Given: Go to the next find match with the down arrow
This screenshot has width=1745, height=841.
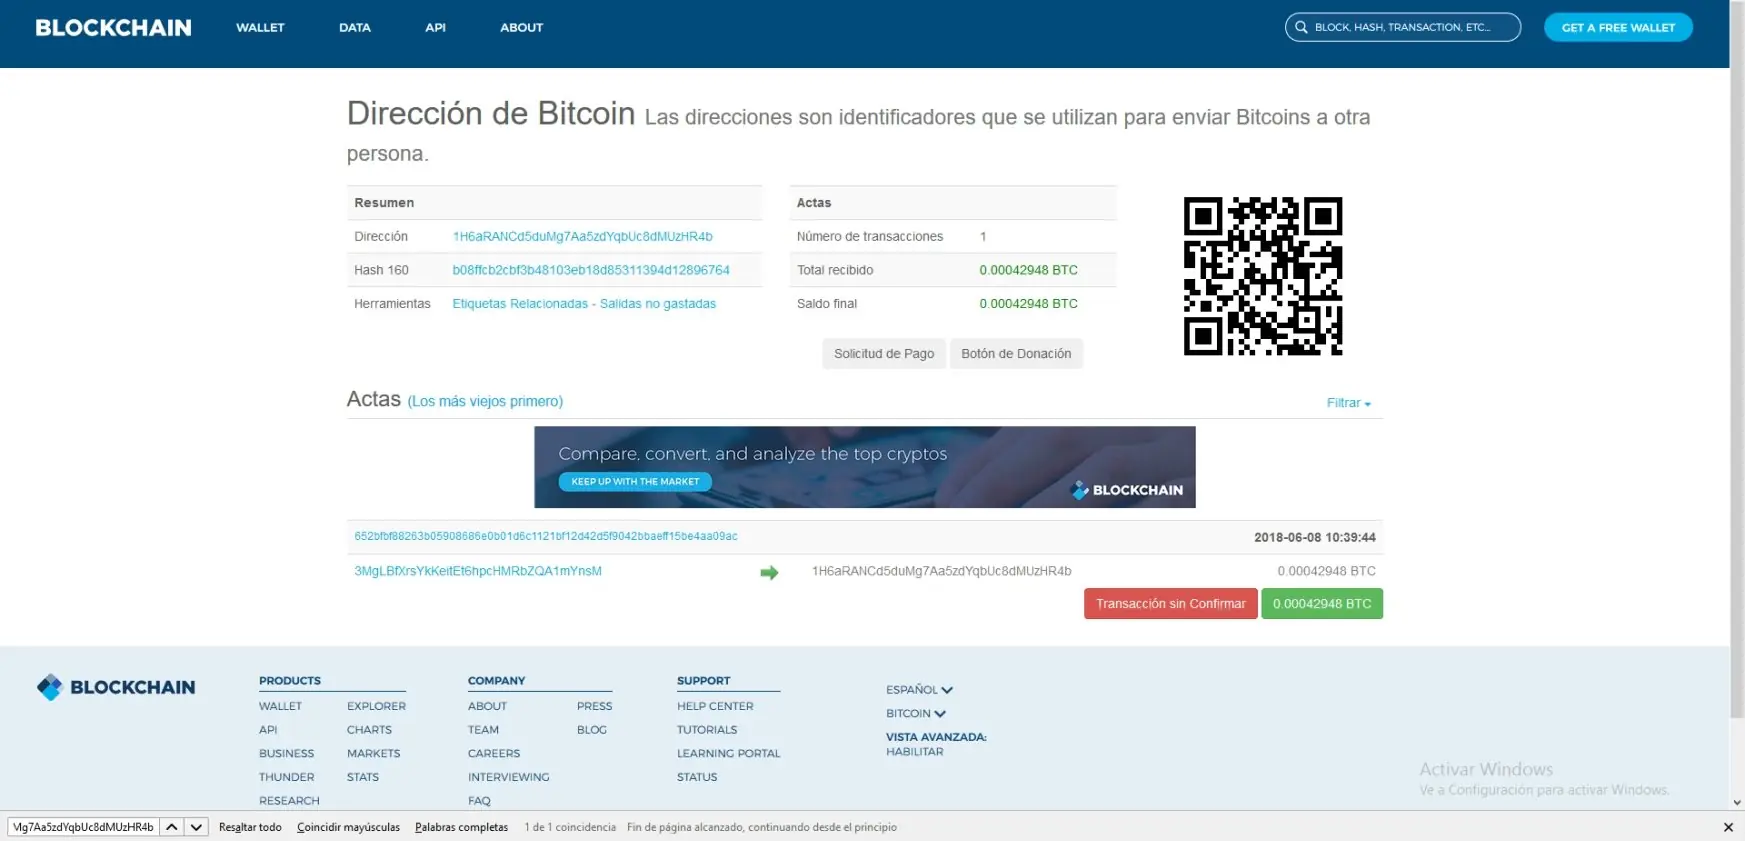Looking at the screenshot, I should point(196,827).
